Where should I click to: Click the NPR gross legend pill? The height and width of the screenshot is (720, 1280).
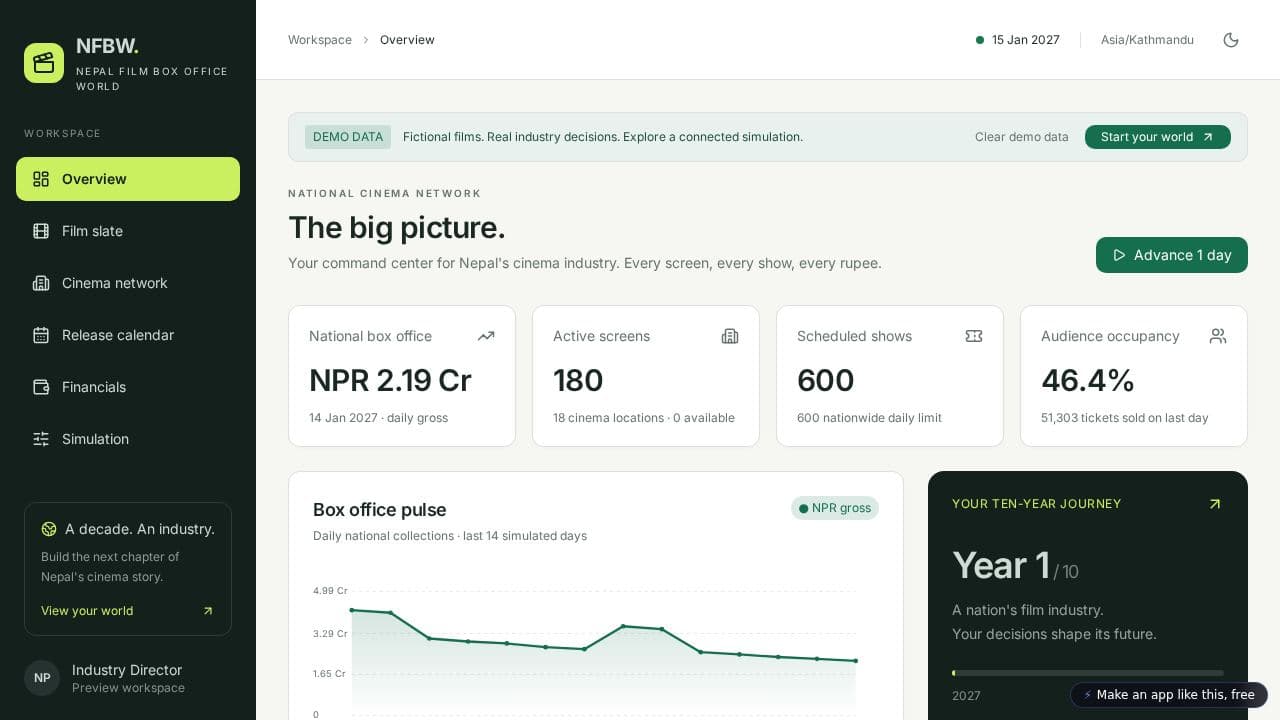[835, 508]
